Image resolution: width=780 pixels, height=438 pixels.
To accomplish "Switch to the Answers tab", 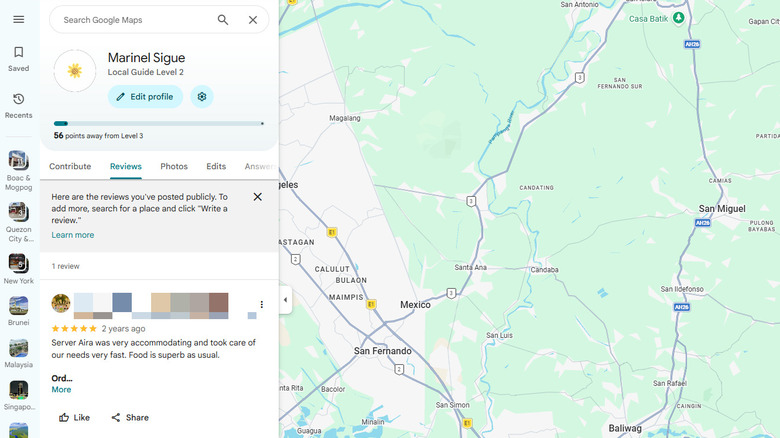I will (x=260, y=166).
